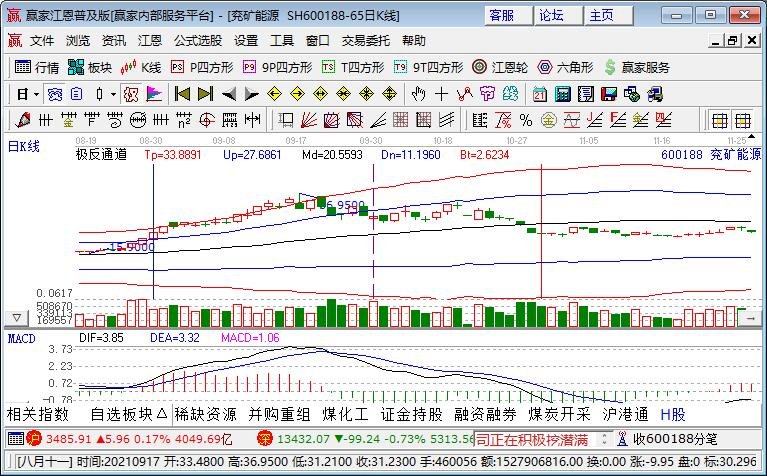
Task: Launch the 江恩轮 Gann wheel
Action: 500,68
